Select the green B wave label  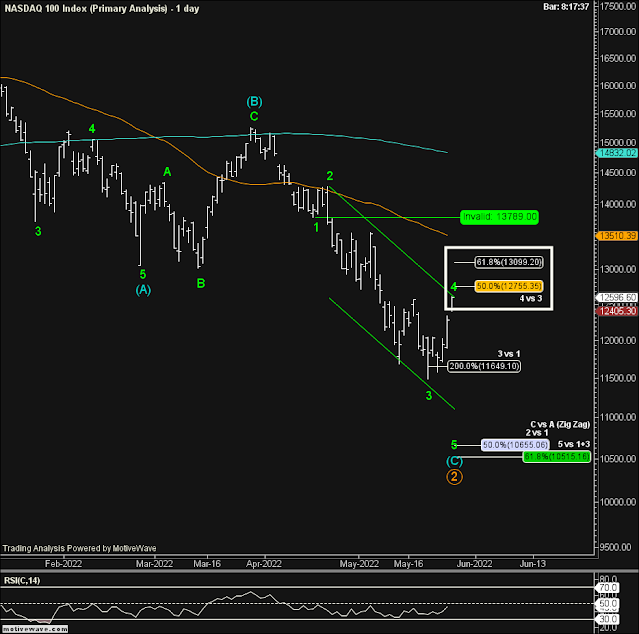pos(201,283)
